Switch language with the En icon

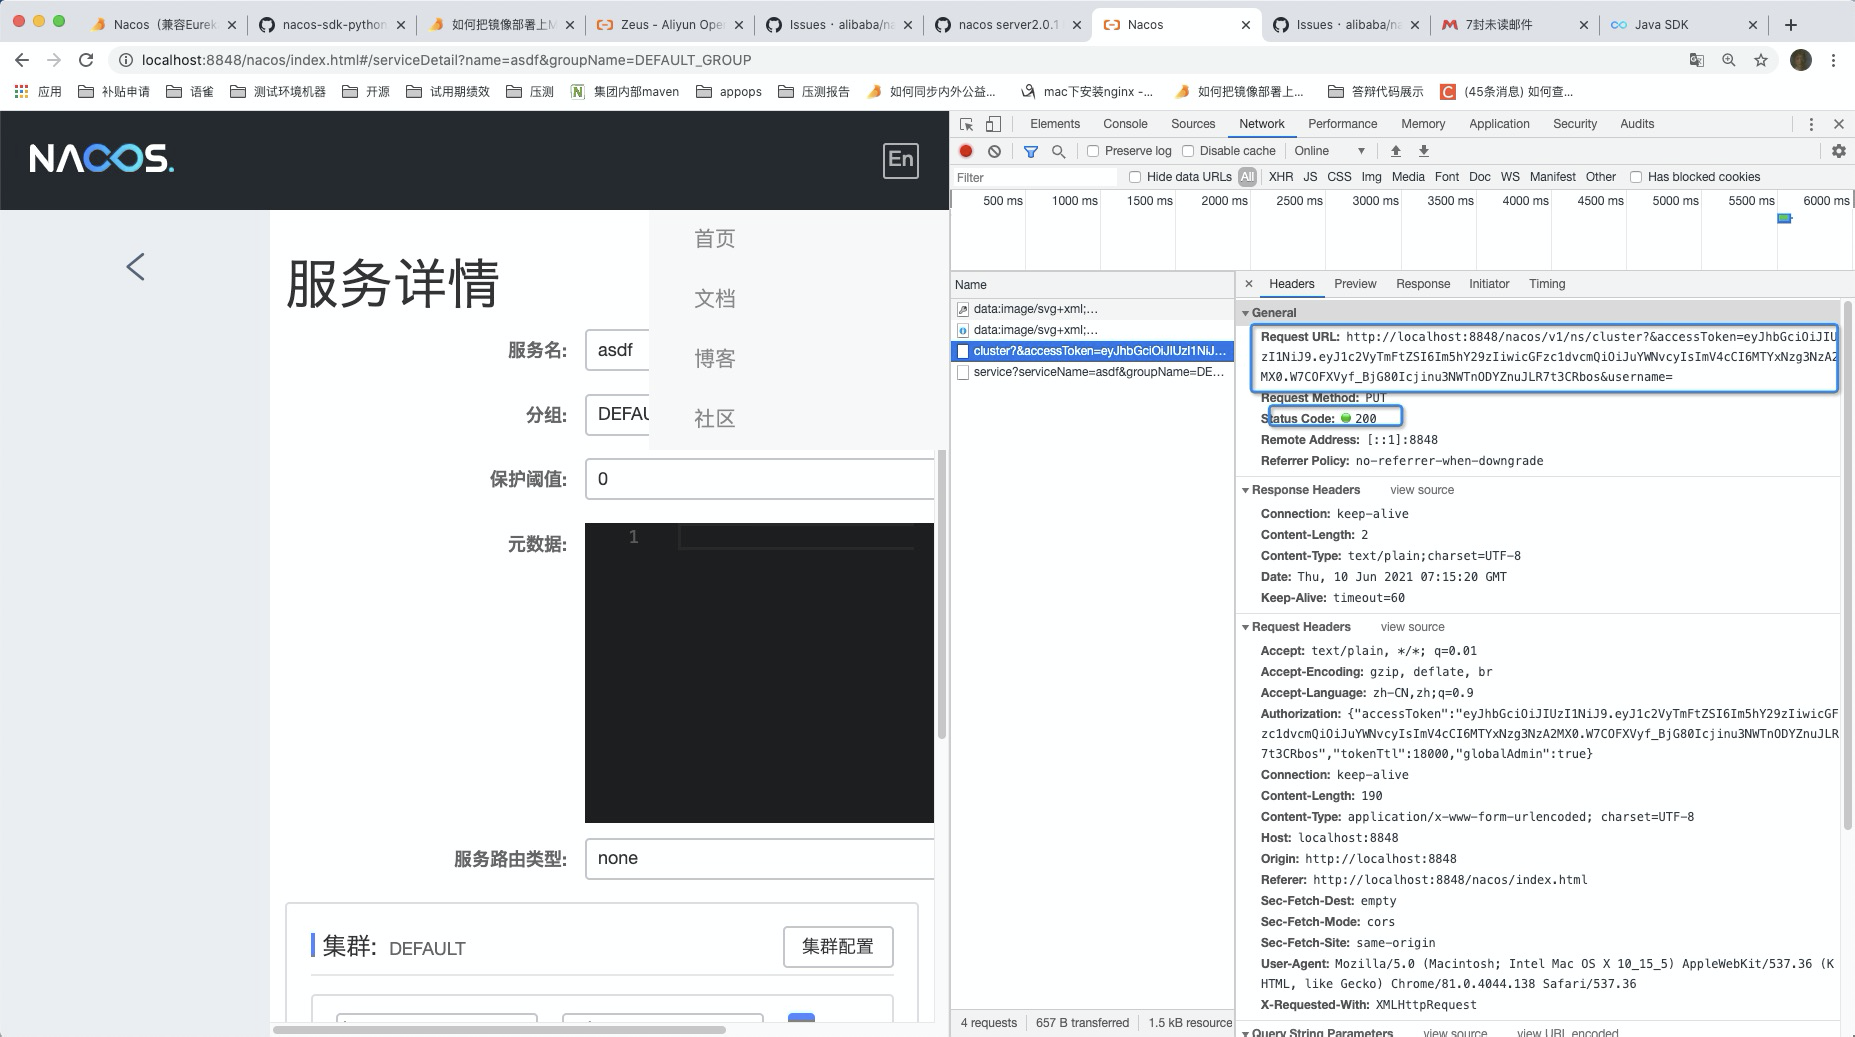[901, 160]
